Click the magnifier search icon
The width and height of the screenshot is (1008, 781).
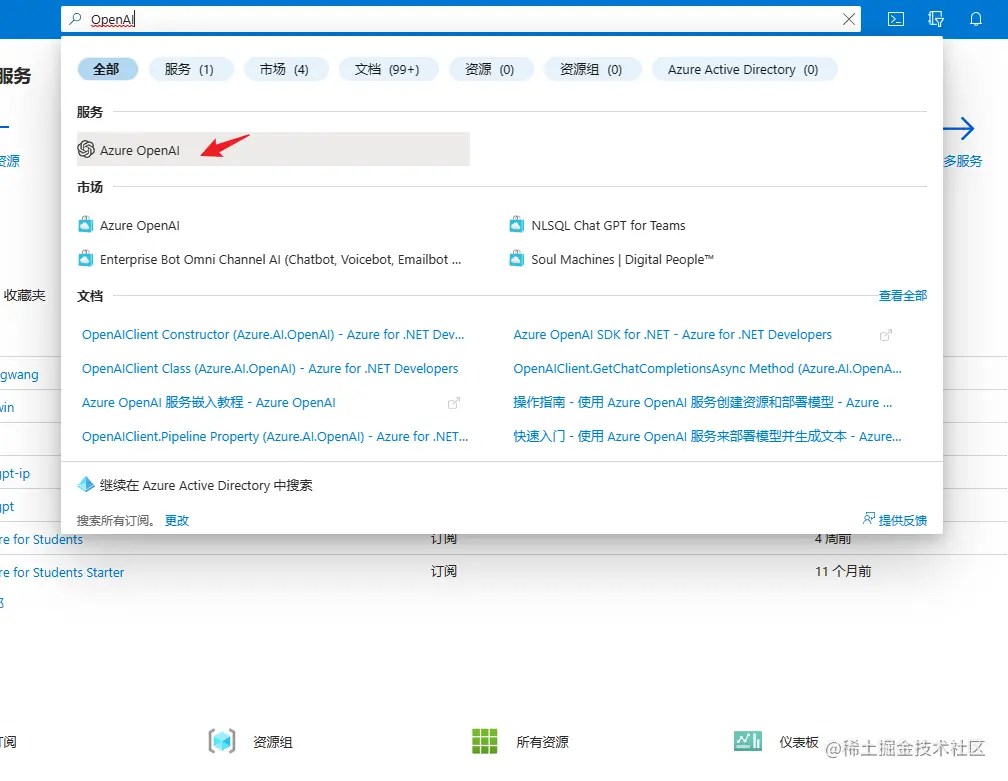75,19
